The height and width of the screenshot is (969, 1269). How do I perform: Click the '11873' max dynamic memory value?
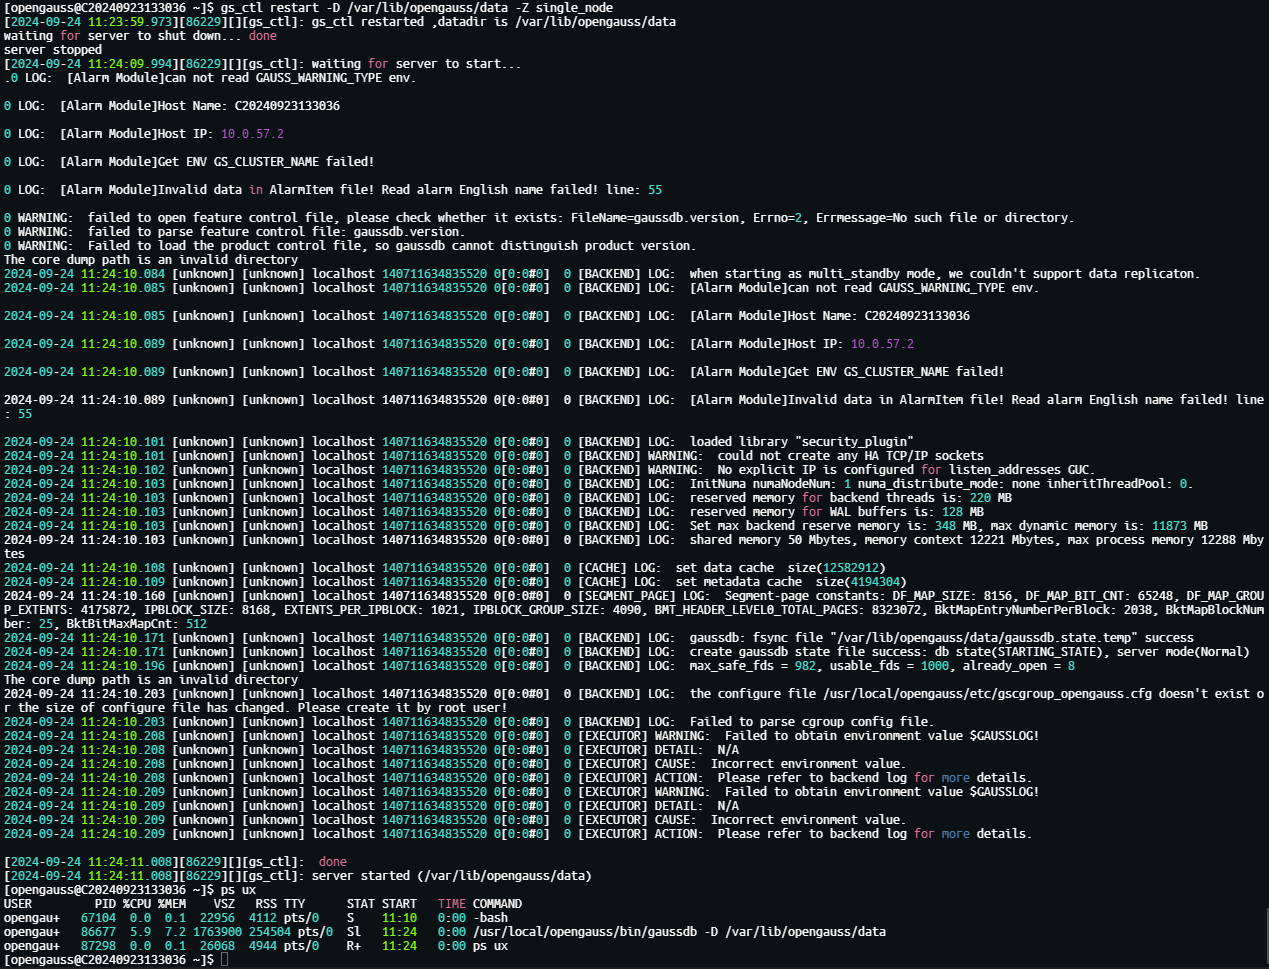click(1170, 525)
